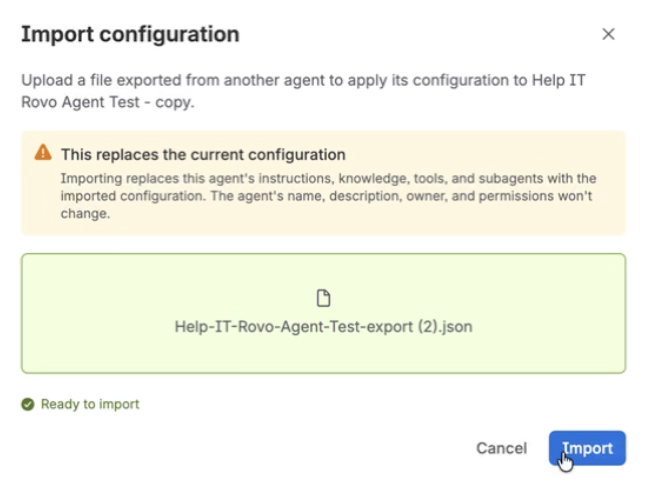Close the Import configuration dialog with X
Viewport: 646px width, 482px height.
(x=608, y=34)
